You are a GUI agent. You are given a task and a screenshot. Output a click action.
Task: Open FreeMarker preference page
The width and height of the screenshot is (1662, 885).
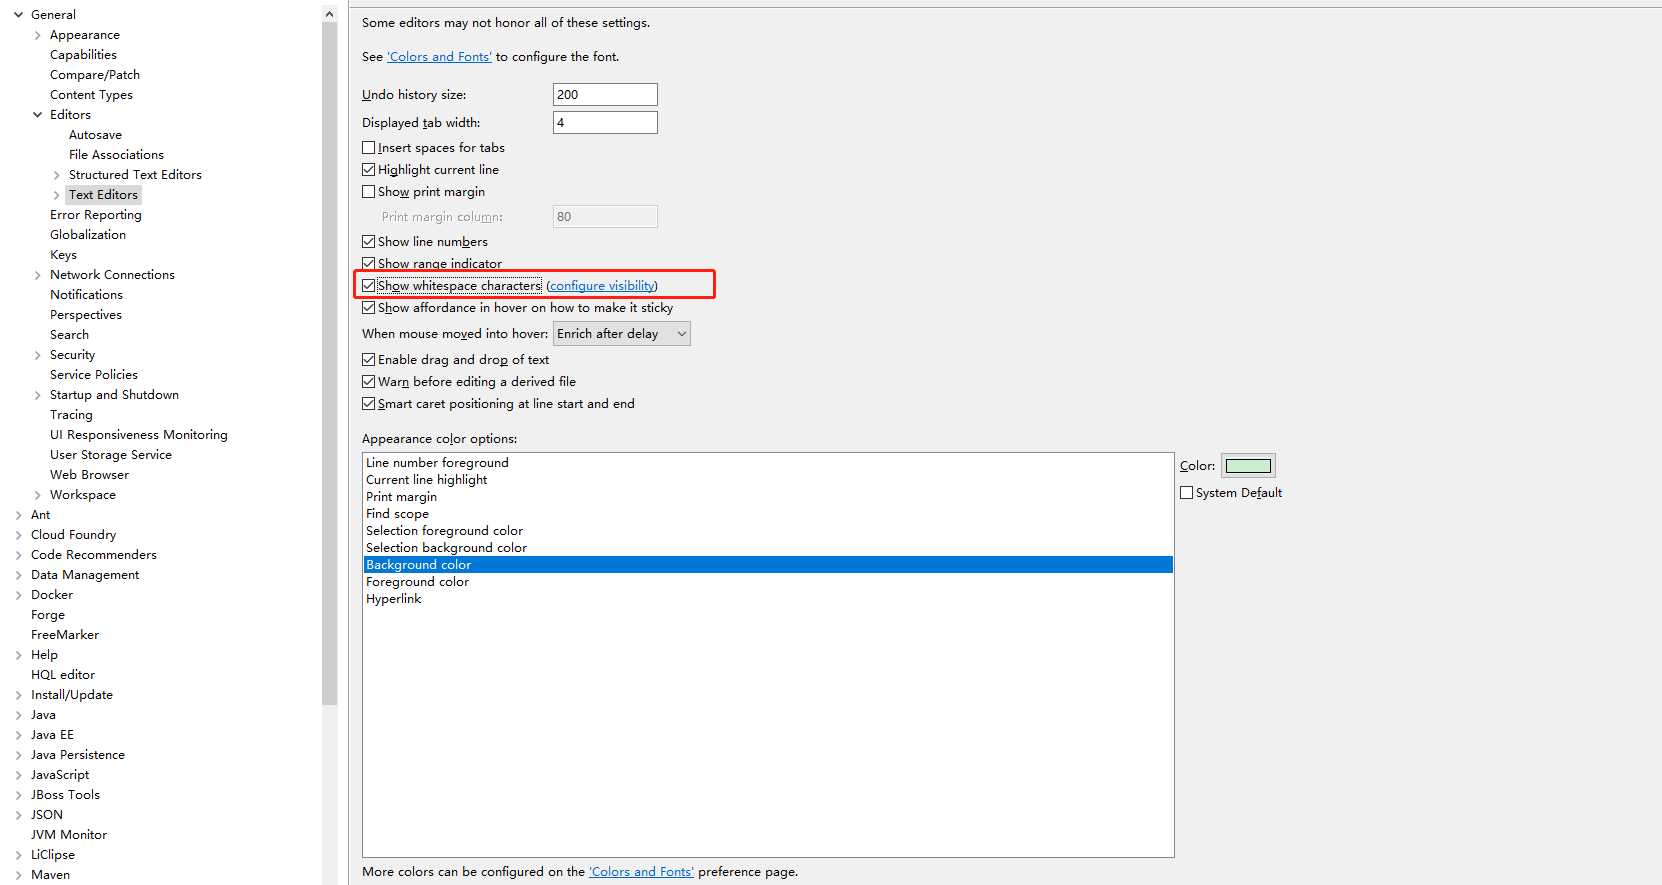click(65, 635)
